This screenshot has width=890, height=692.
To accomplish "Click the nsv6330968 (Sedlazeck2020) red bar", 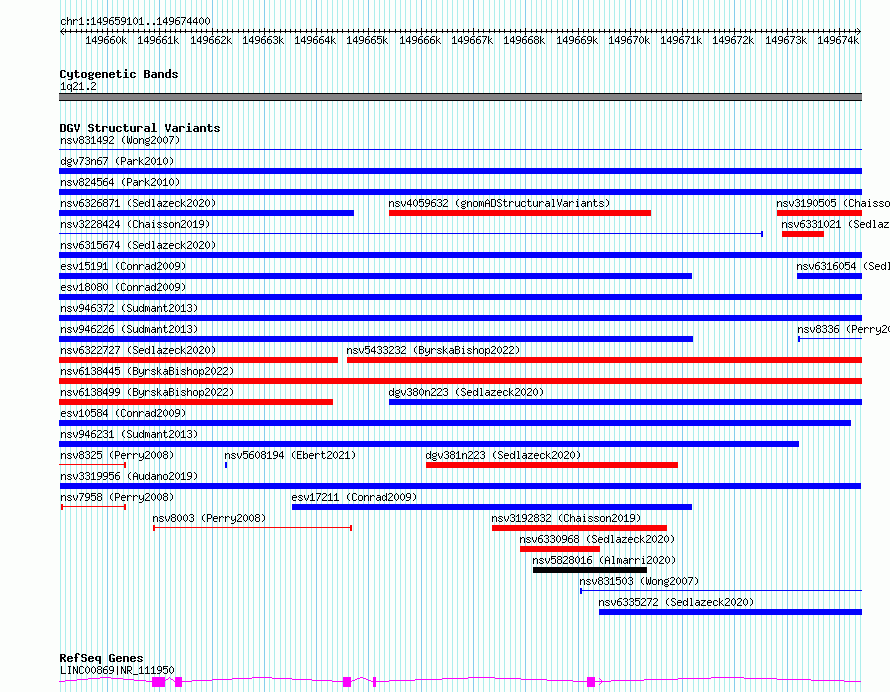I will click(560, 550).
